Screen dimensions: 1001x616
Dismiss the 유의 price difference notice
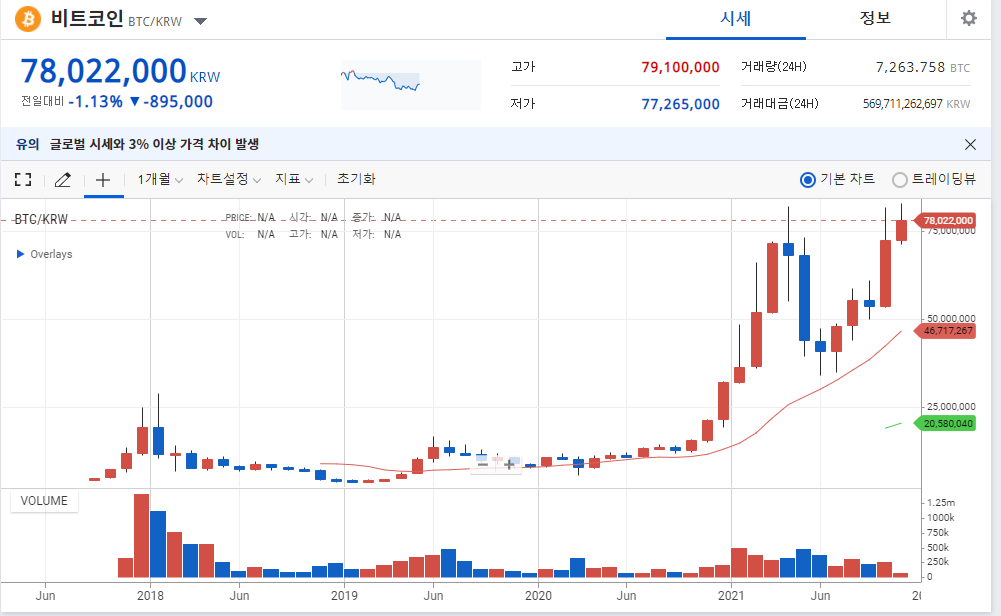pyautogui.click(x=970, y=144)
